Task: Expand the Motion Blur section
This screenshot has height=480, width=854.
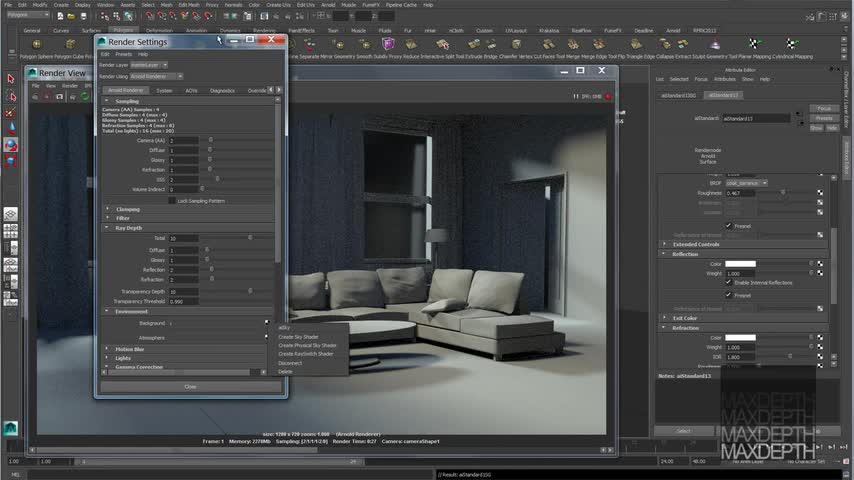Action: click(x=128, y=349)
